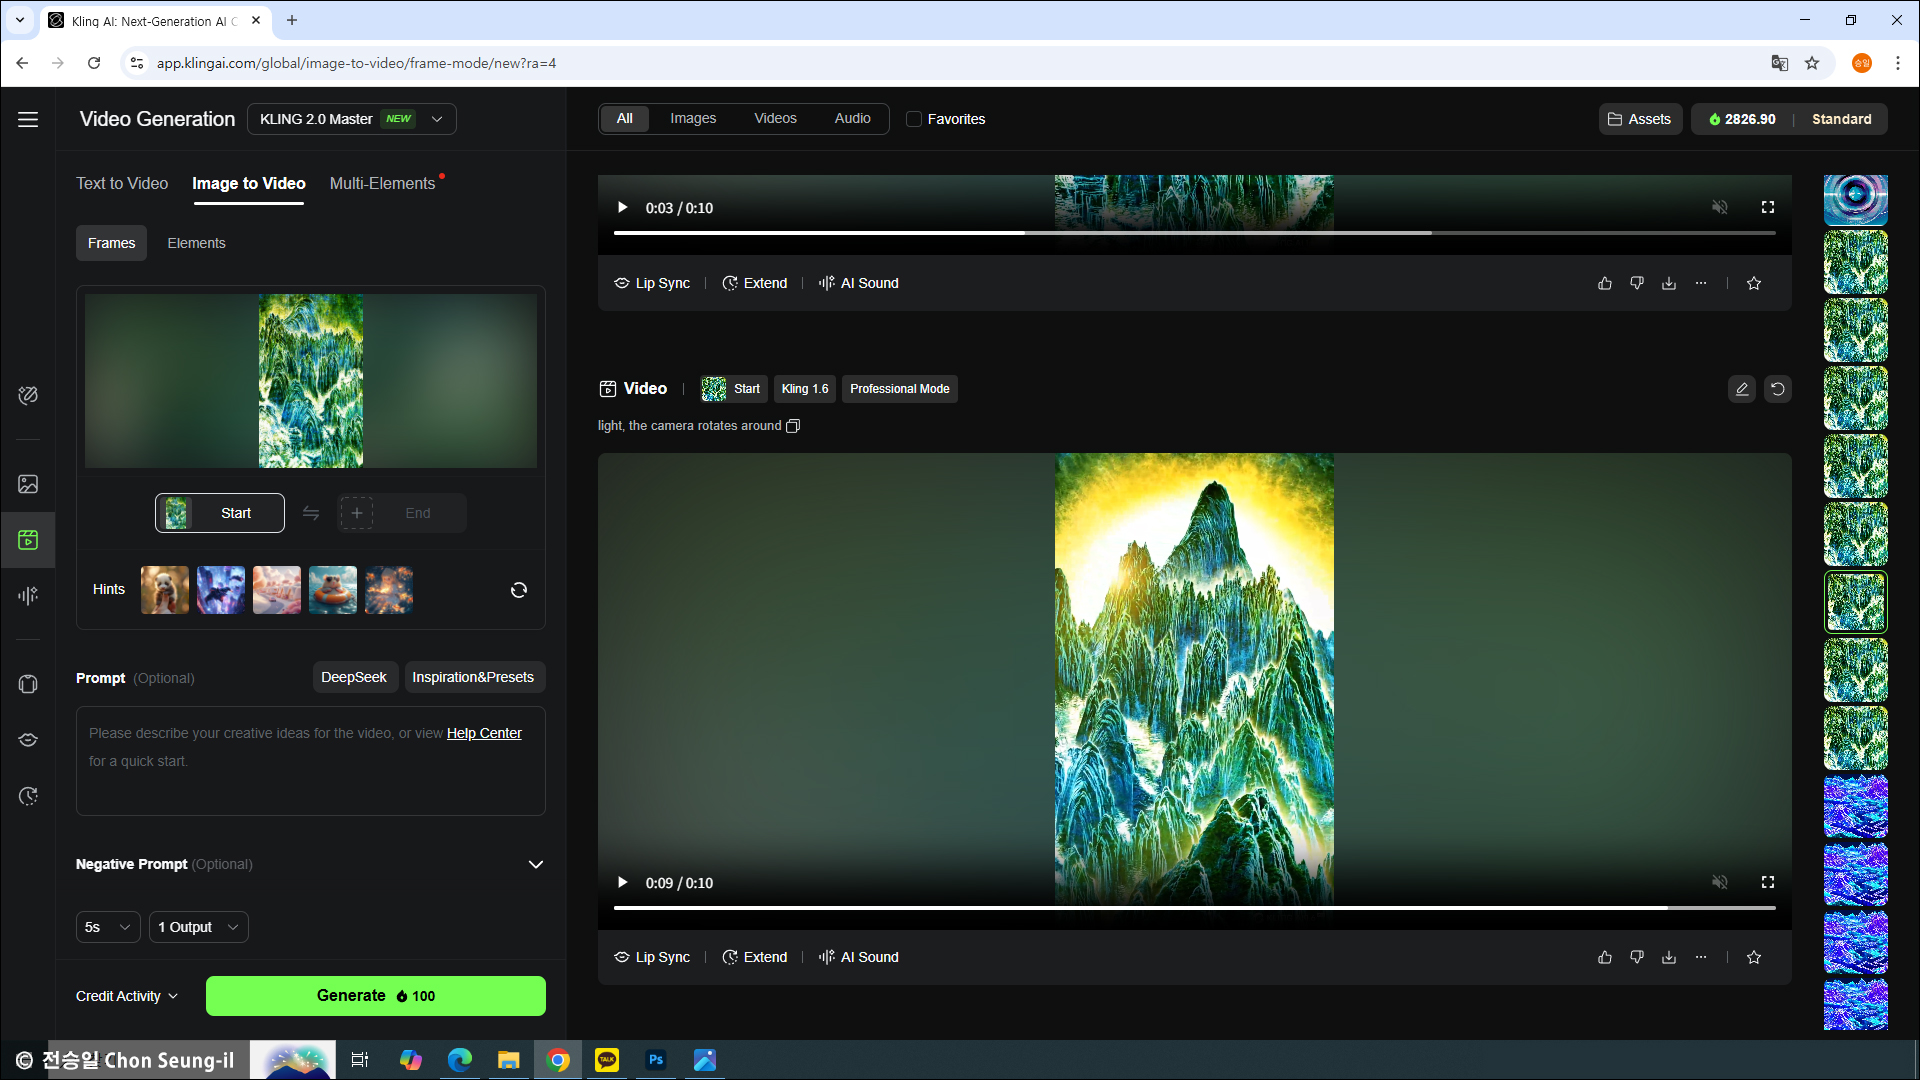Open the 5s duration dropdown
The image size is (1920, 1080).
[108, 927]
